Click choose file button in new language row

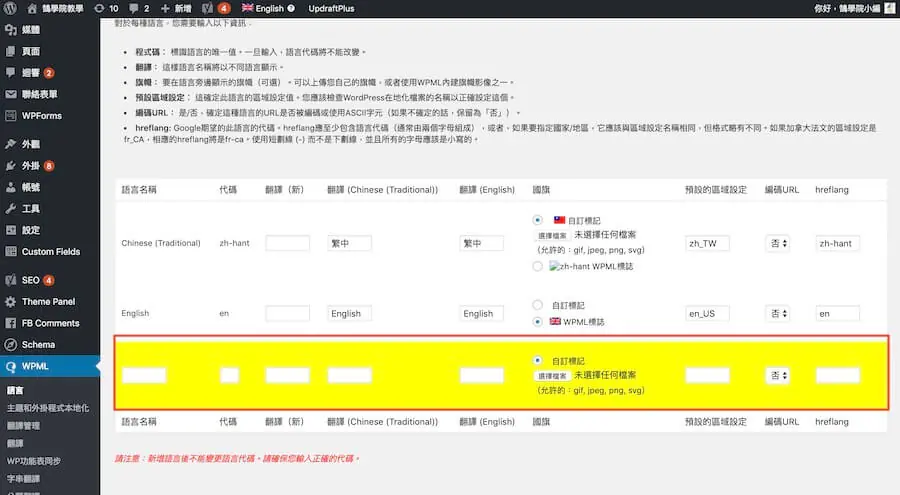552,376
